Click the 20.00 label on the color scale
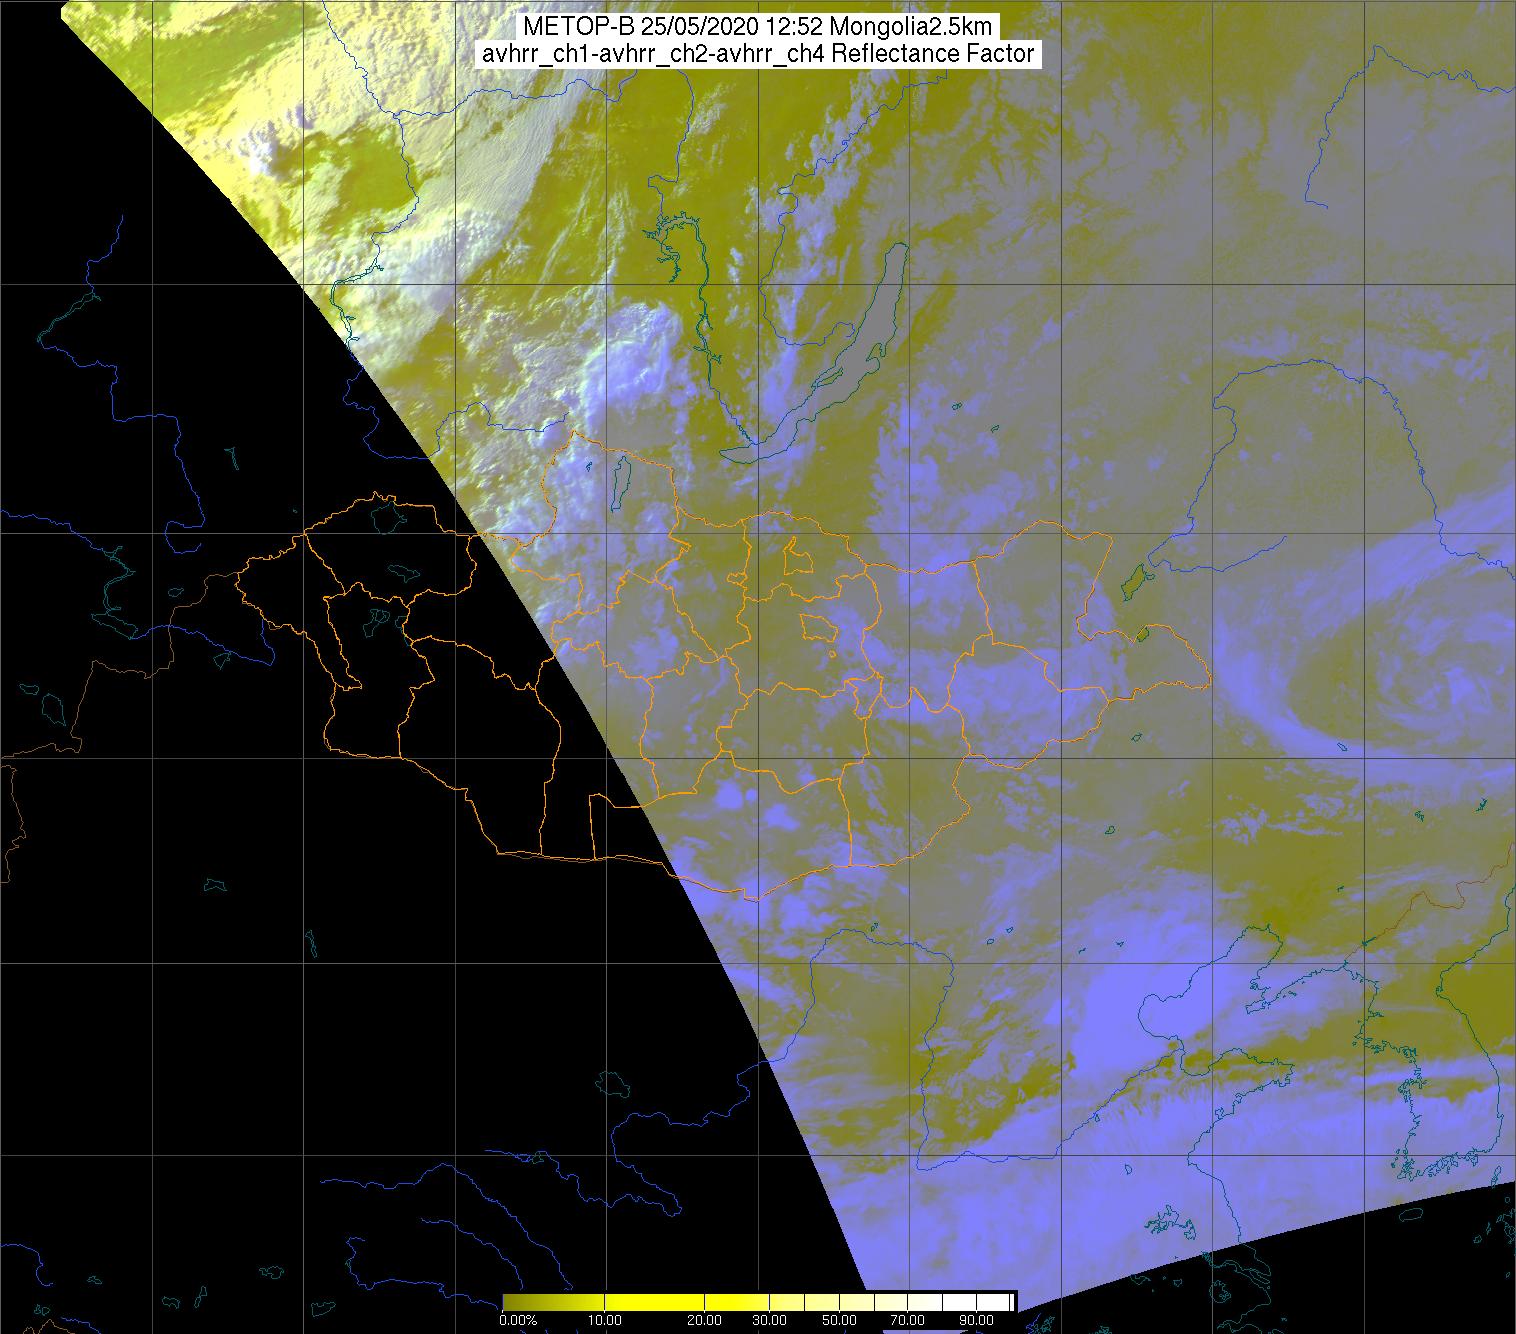The height and width of the screenshot is (1334, 1516). (x=704, y=1320)
